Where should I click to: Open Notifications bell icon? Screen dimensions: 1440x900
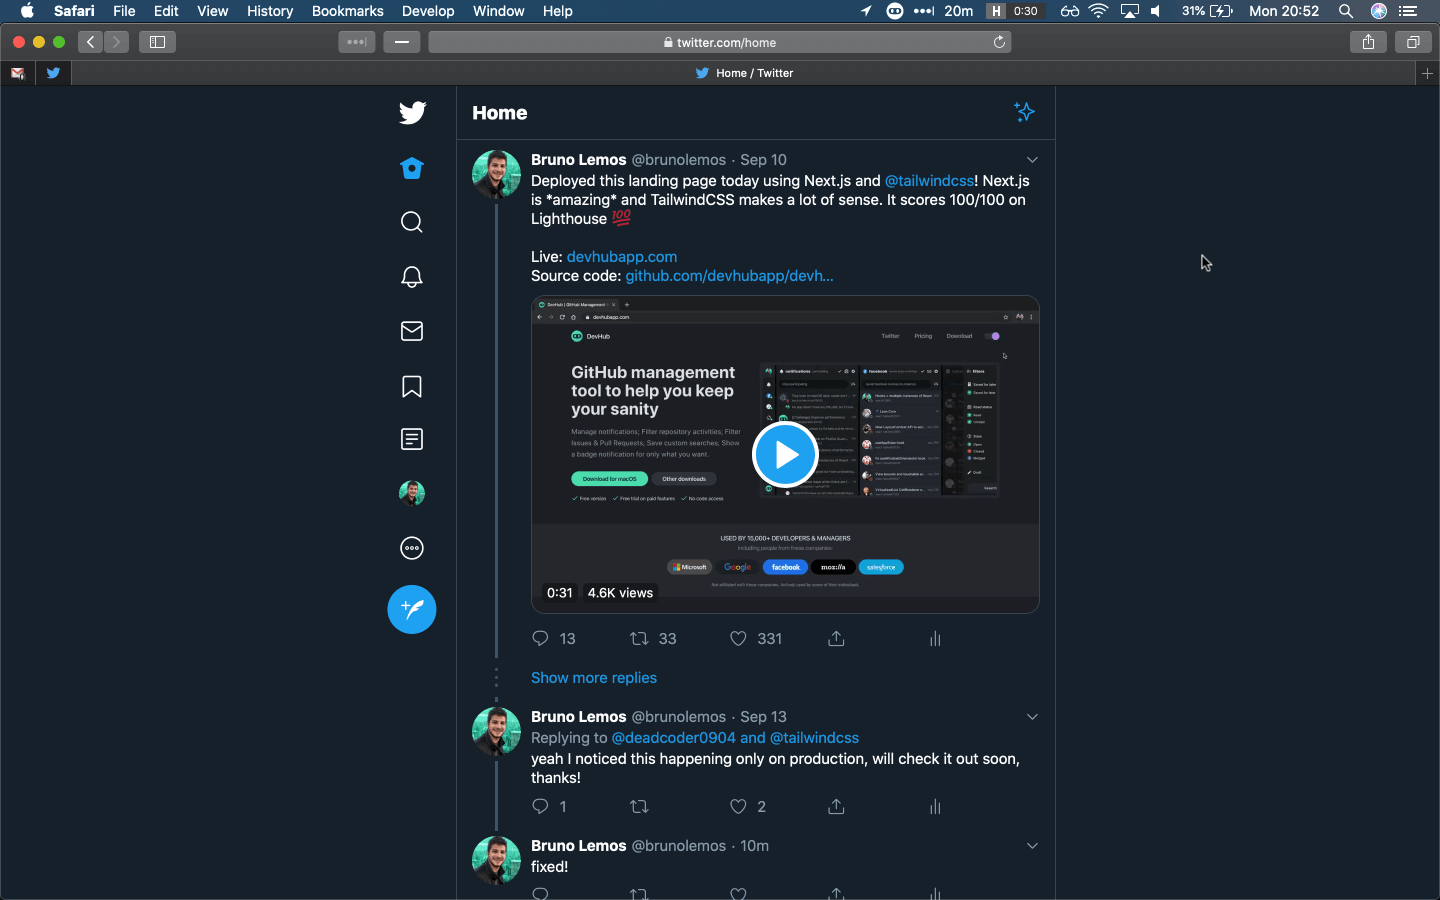[x=412, y=277]
